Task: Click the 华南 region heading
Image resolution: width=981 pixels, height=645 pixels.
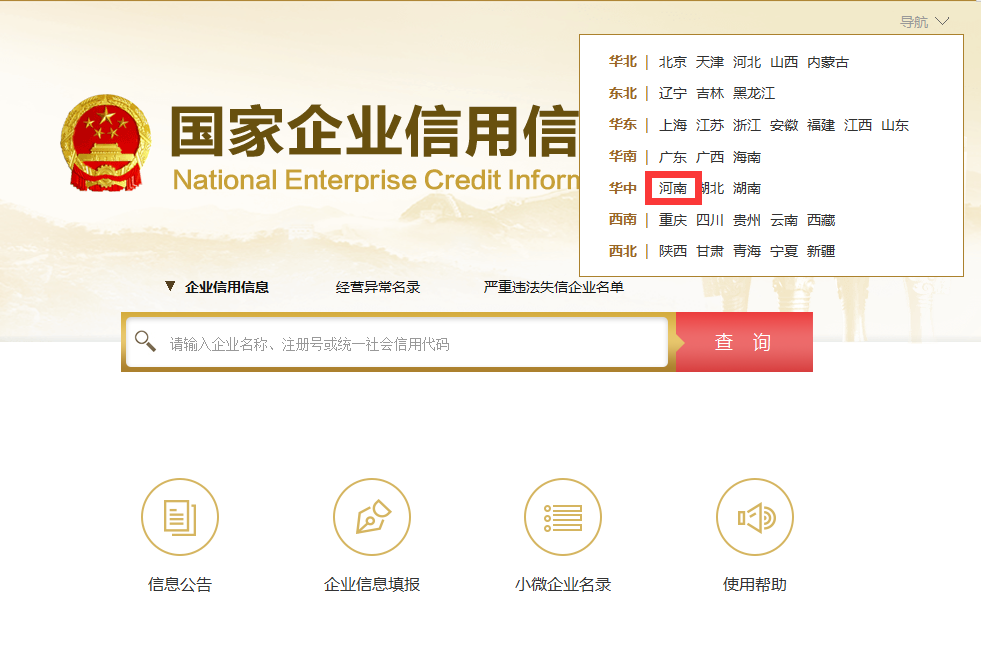Action: click(x=623, y=156)
